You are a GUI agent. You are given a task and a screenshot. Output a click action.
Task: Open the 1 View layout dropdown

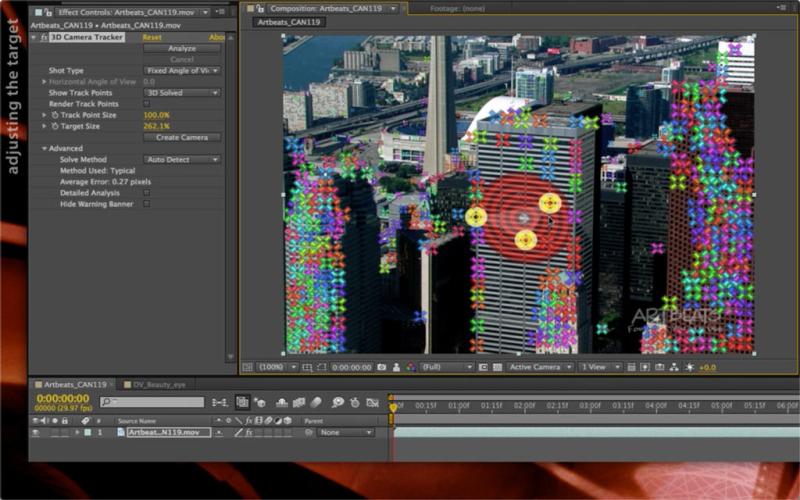pos(600,367)
